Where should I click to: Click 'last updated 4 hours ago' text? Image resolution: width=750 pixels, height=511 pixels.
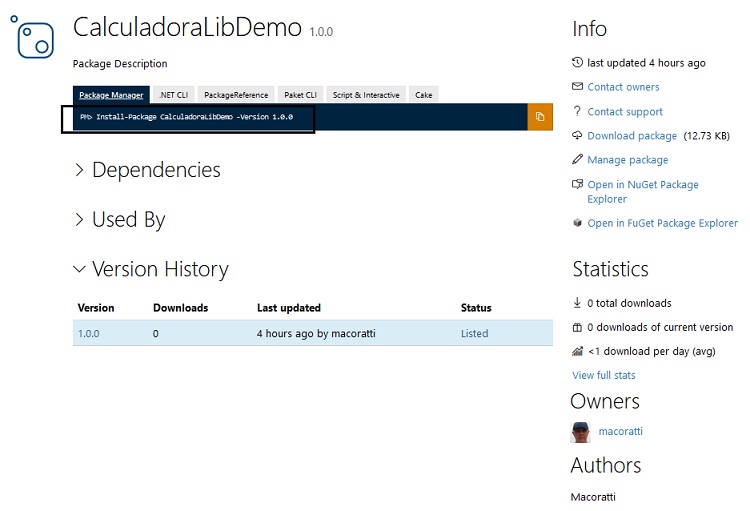click(646, 63)
